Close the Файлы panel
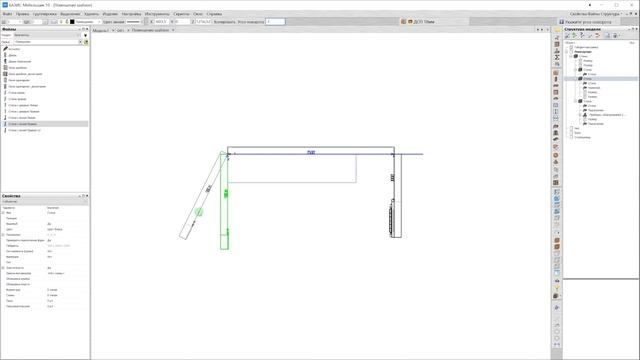The image size is (640, 360). [x=87, y=29]
